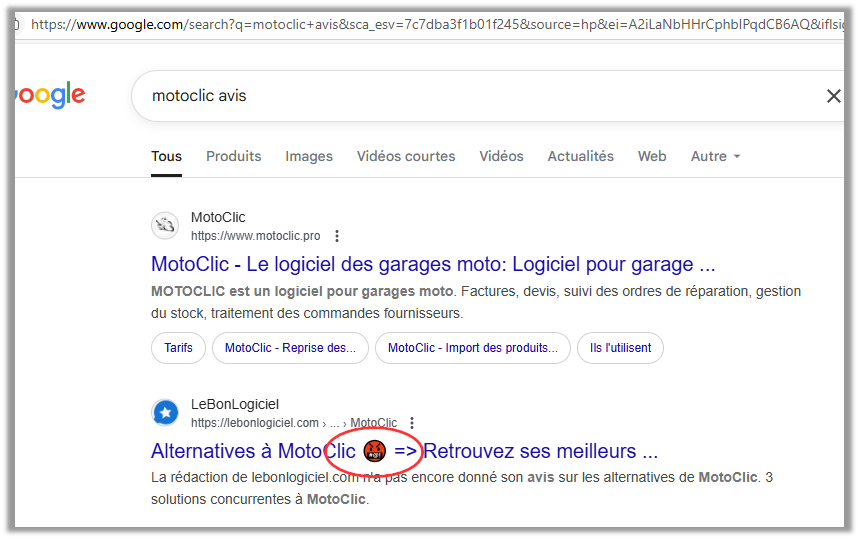This screenshot has width=859, height=539.
Task: Open the Vidéos tab
Action: coord(501,156)
